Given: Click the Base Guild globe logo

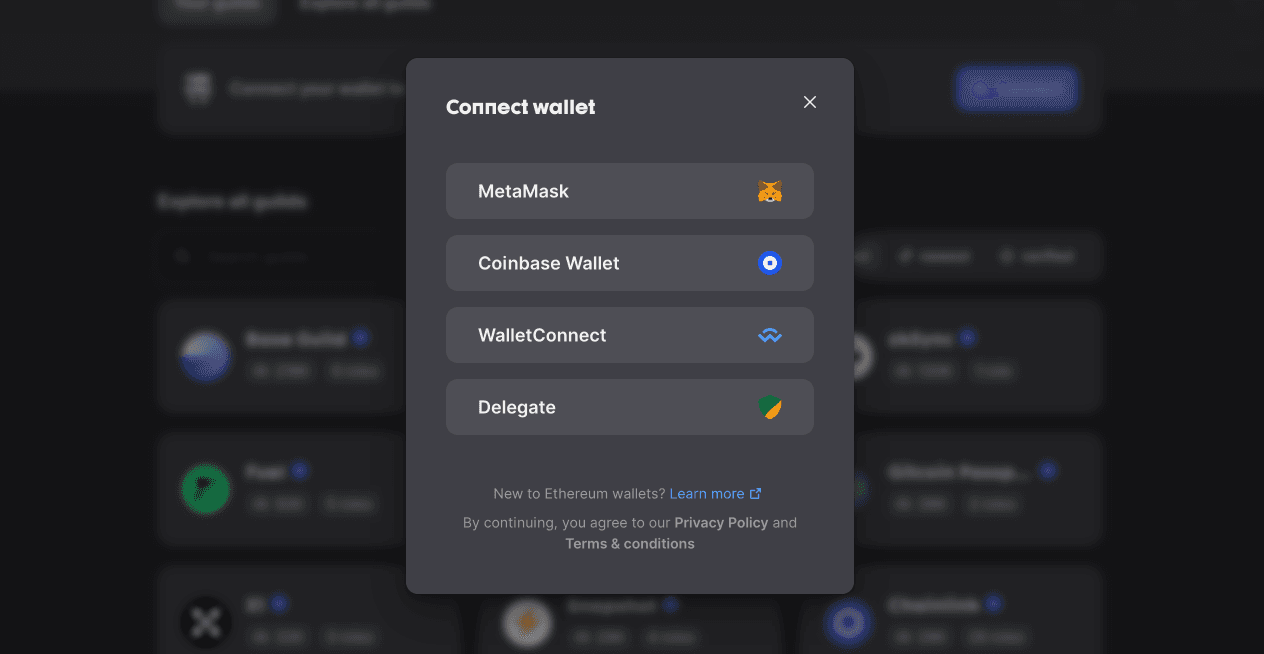Looking at the screenshot, I should tap(205, 356).
